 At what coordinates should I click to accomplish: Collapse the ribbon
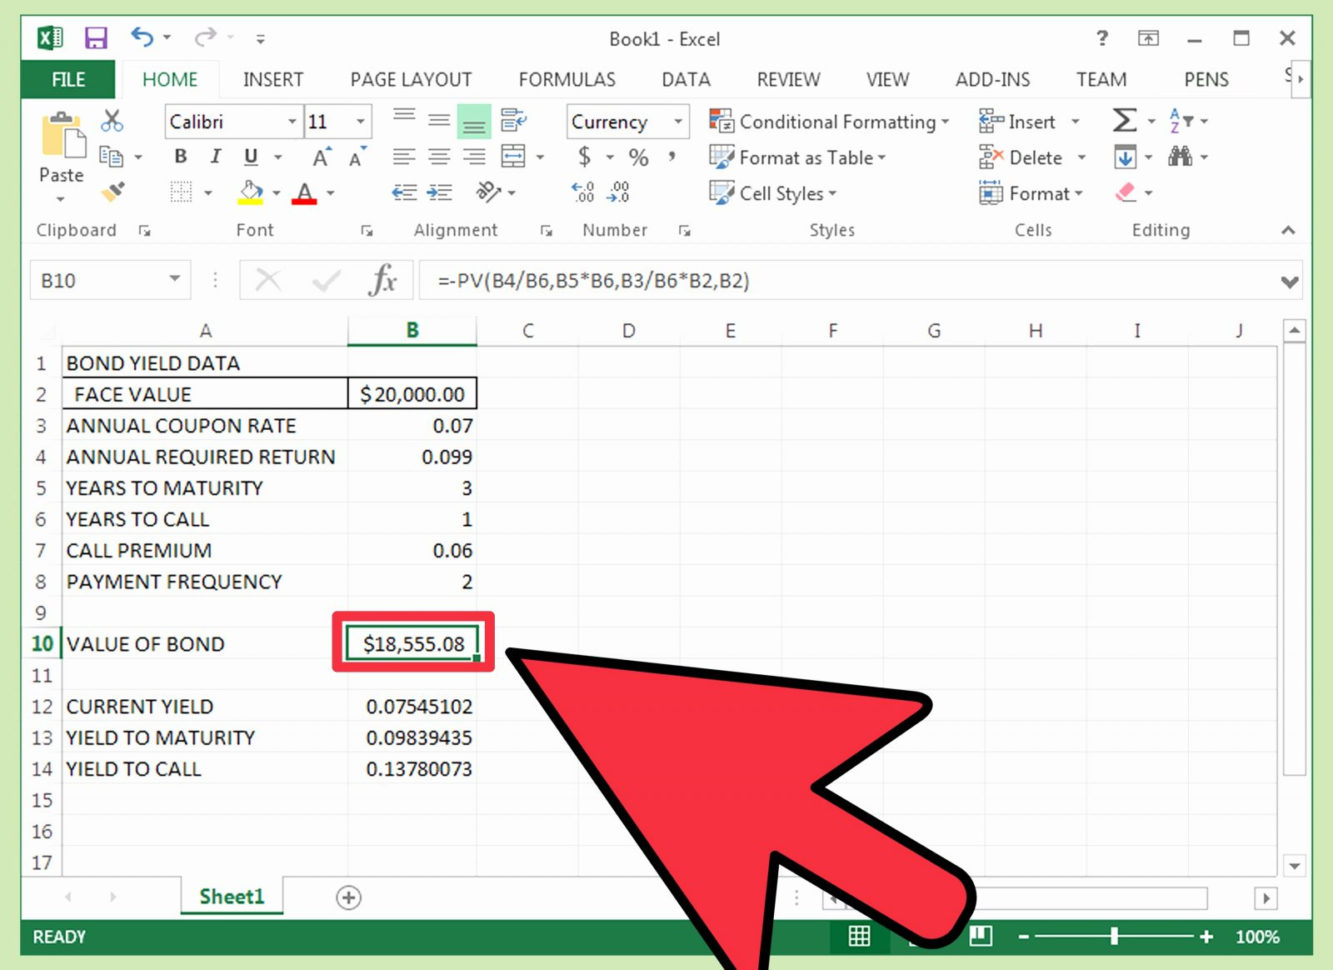pyautogui.click(x=1288, y=231)
